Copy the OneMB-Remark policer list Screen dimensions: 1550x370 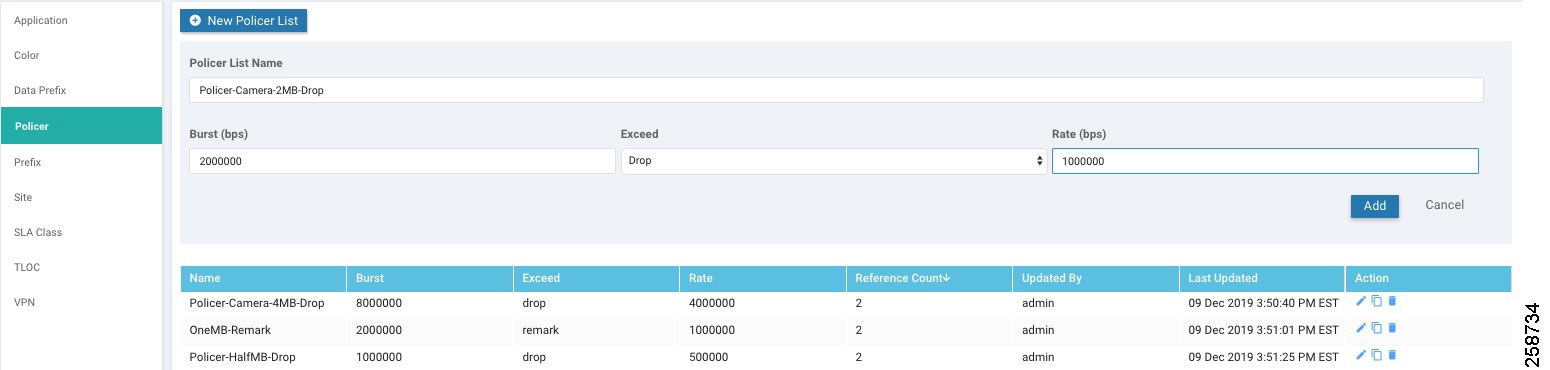pos(1376,328)
